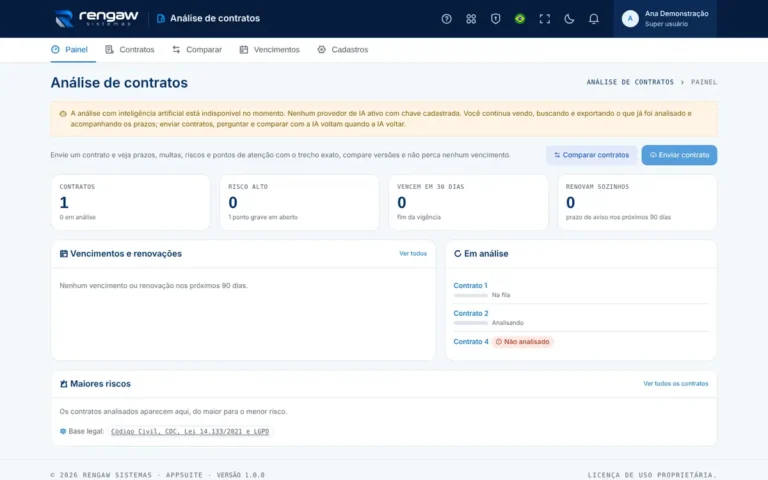Click the refresh icon by Em análise
This screenshot has height=480, width=768.
(x=457, y=254)
